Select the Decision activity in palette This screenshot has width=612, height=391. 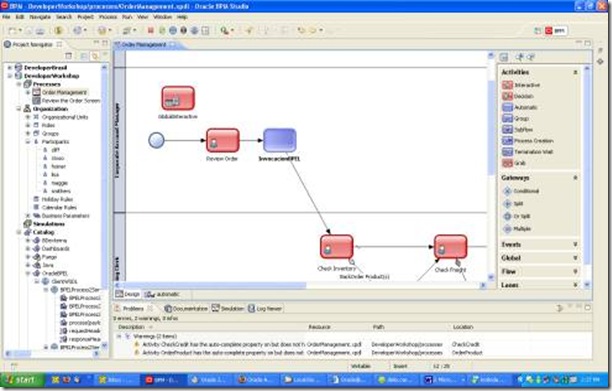[518, 96]
